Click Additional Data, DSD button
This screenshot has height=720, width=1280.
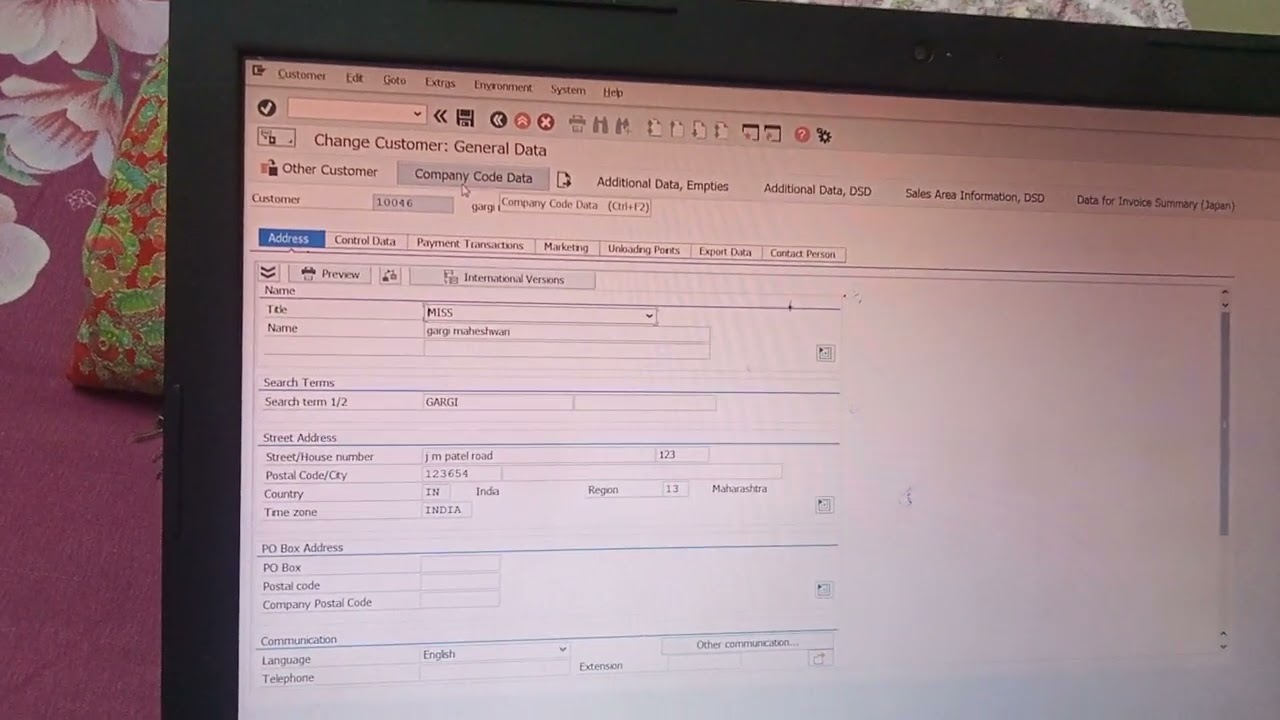(817, 189)
